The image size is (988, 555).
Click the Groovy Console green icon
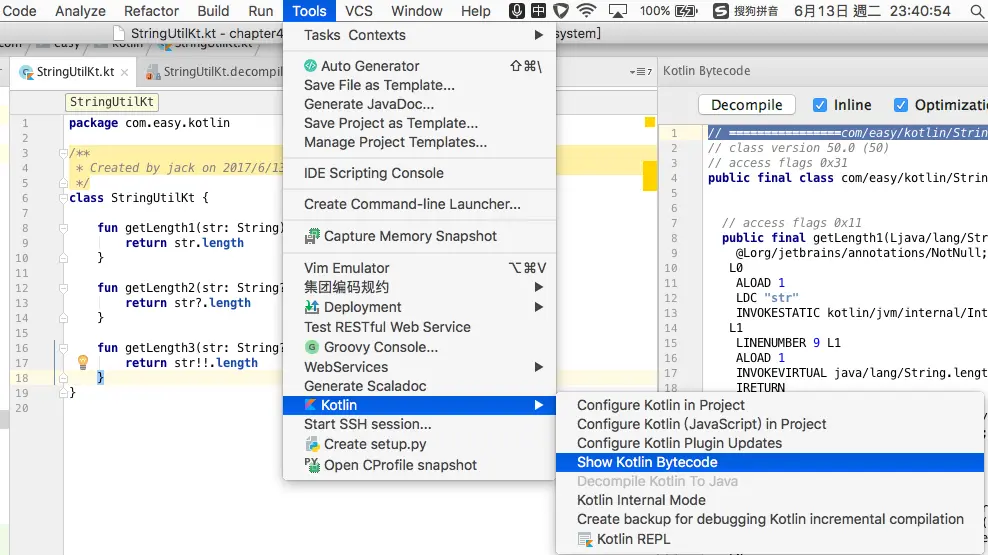311,347
